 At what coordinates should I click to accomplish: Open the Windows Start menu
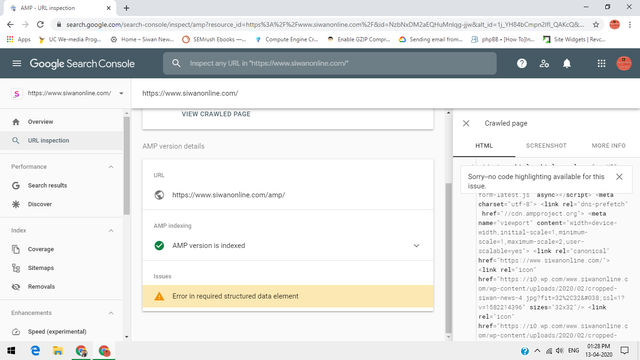click(x=11, y=351)
